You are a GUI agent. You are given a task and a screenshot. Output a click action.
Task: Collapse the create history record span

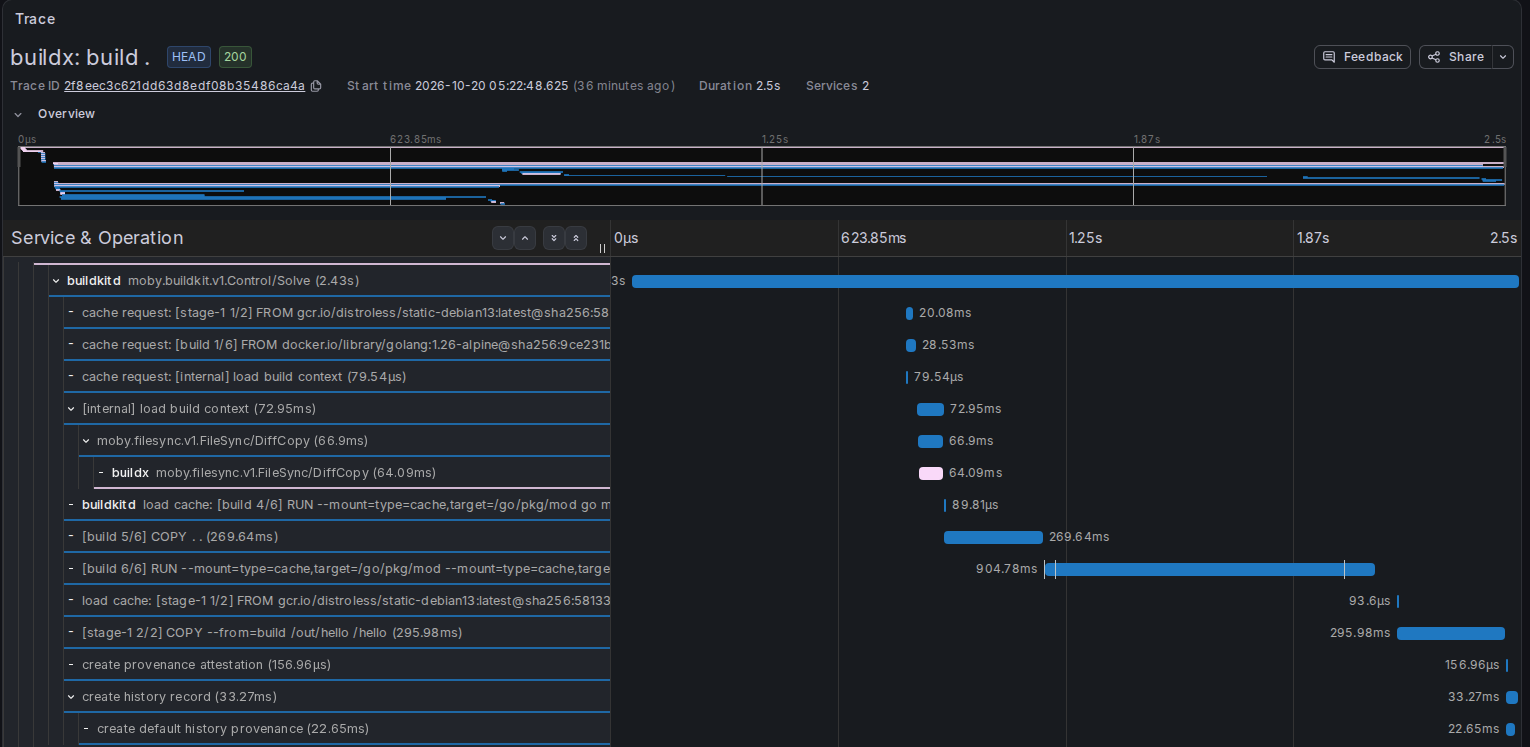[x=71, y=697]
